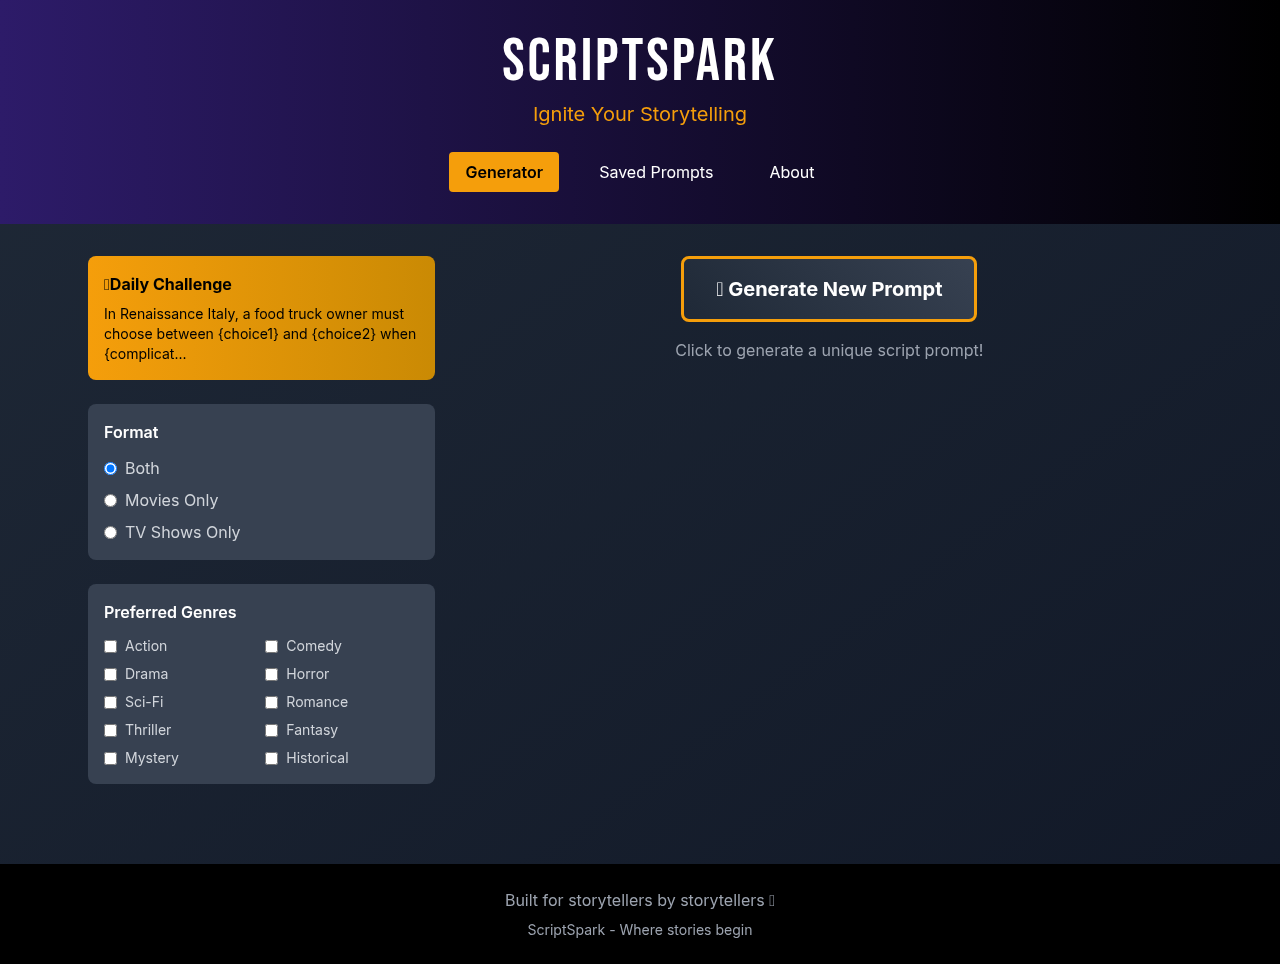Open the About page

(x=791, y=171)
